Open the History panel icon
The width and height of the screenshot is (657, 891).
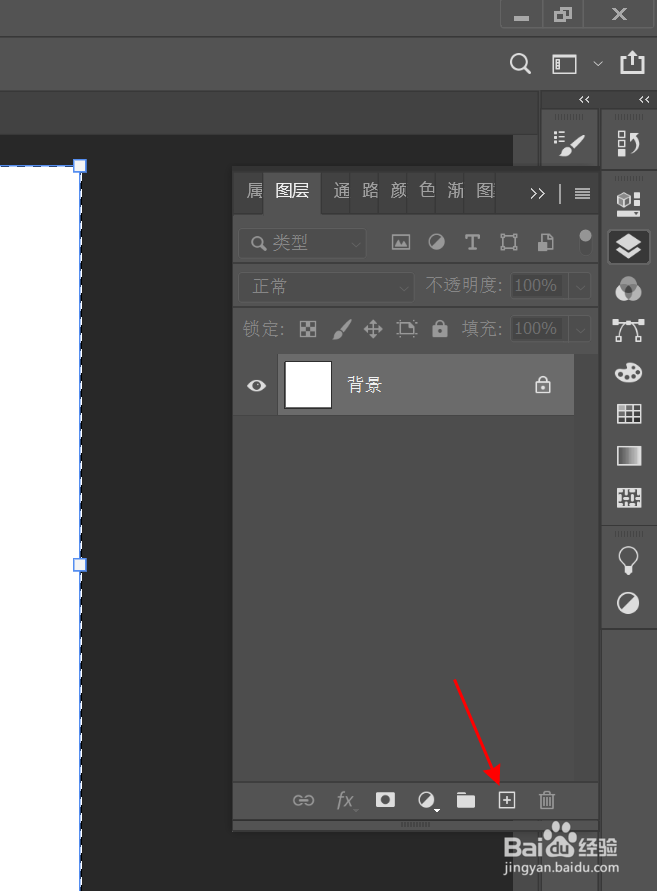pos(629,143)
